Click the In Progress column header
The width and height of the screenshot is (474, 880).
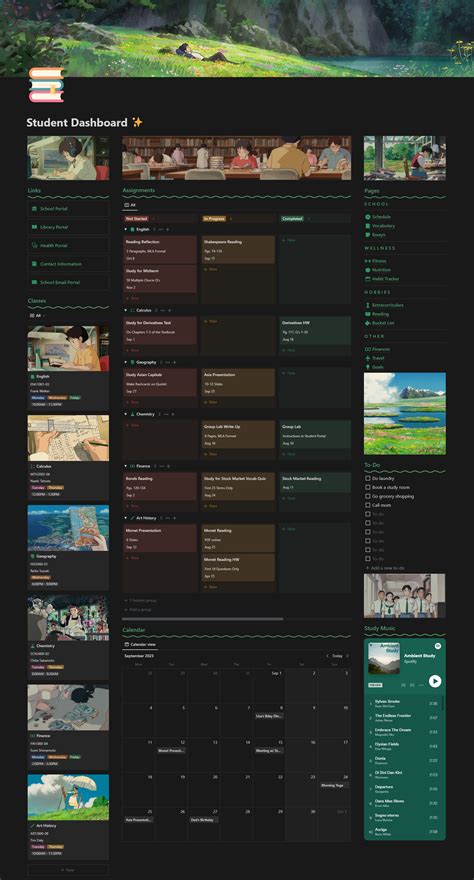(x=214, y=219)
